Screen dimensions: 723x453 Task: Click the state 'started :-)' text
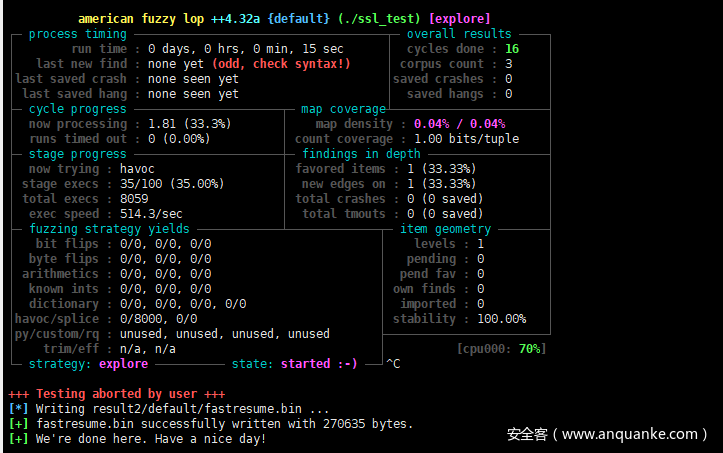318,364
